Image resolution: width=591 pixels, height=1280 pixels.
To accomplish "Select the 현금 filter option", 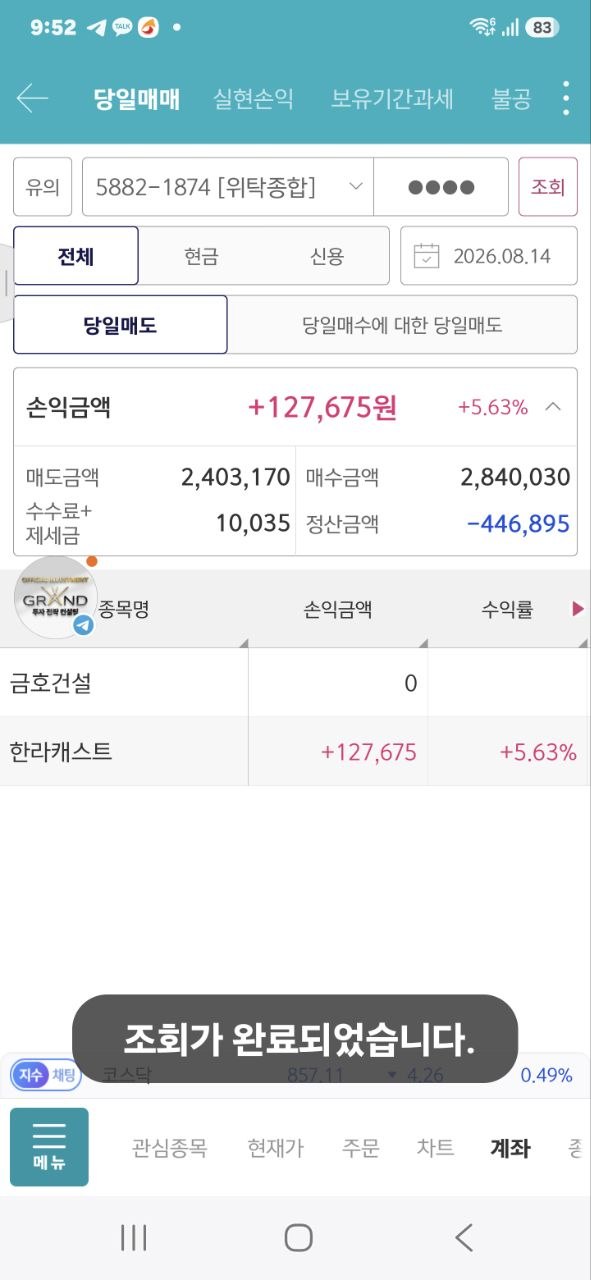I will point(201,256).
